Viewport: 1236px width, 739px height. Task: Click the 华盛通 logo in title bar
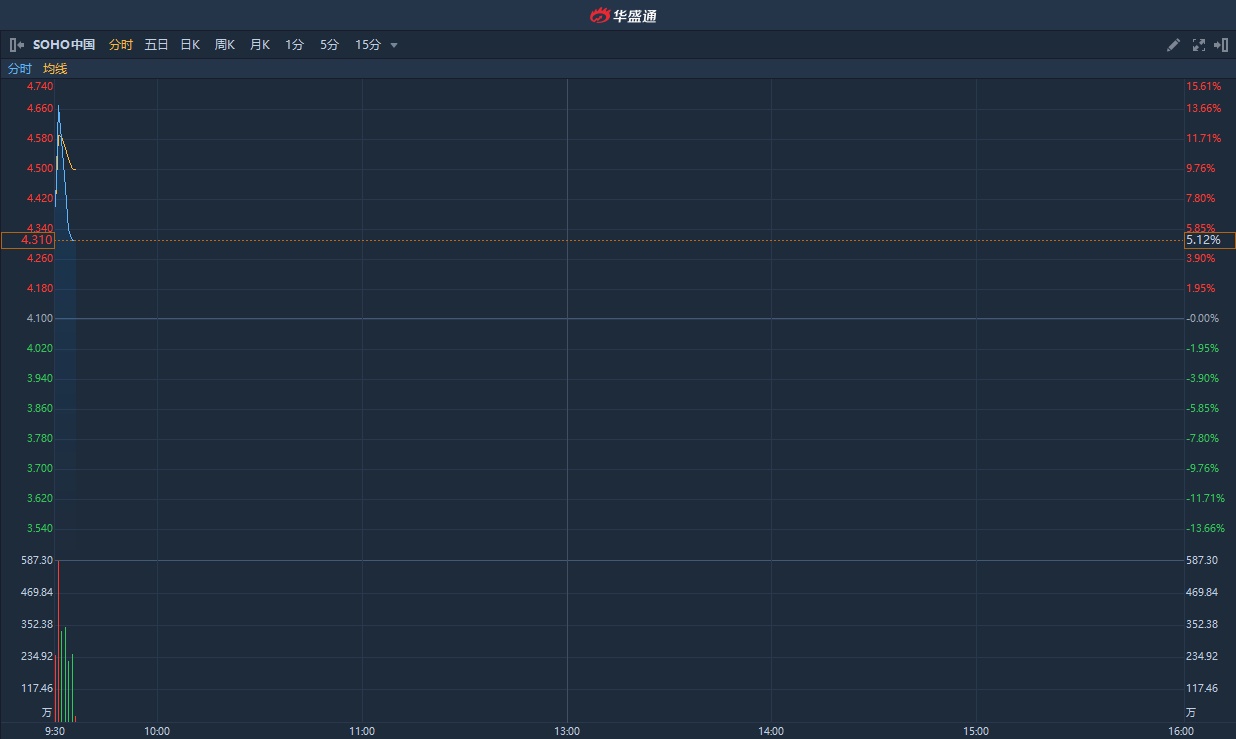(x=623, y=15)
